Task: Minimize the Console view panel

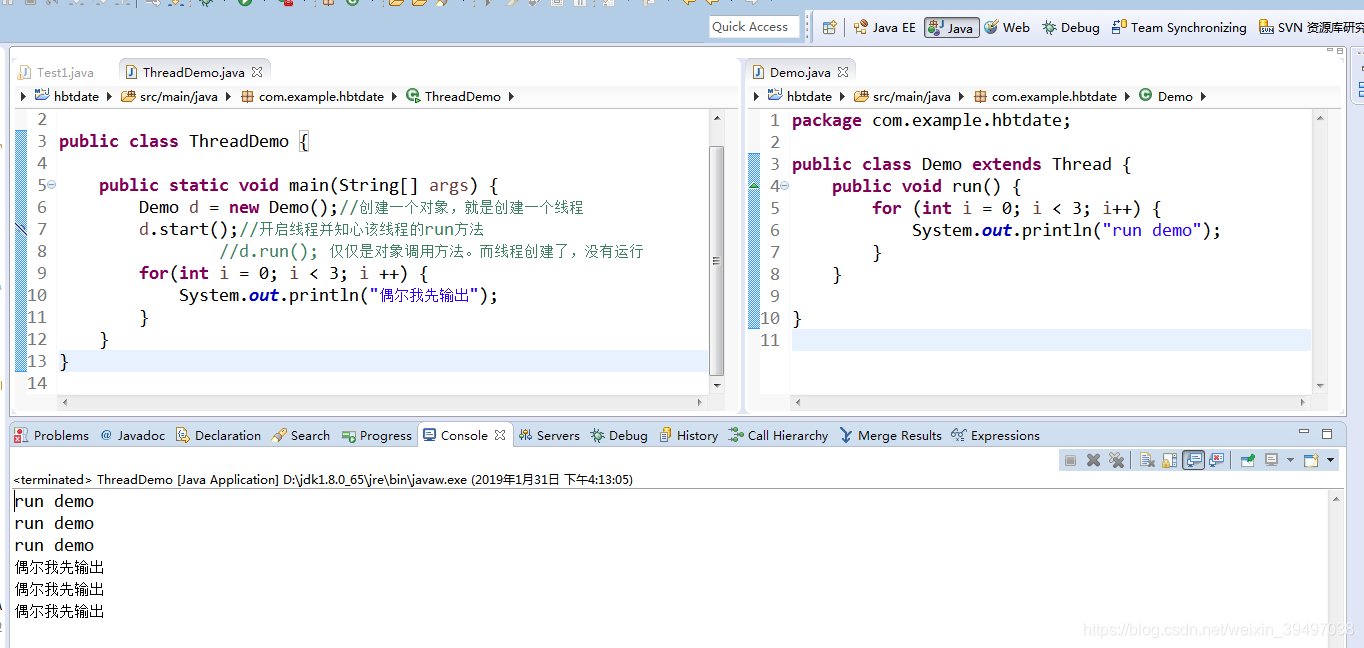Action: click(x=1303, y=433)
